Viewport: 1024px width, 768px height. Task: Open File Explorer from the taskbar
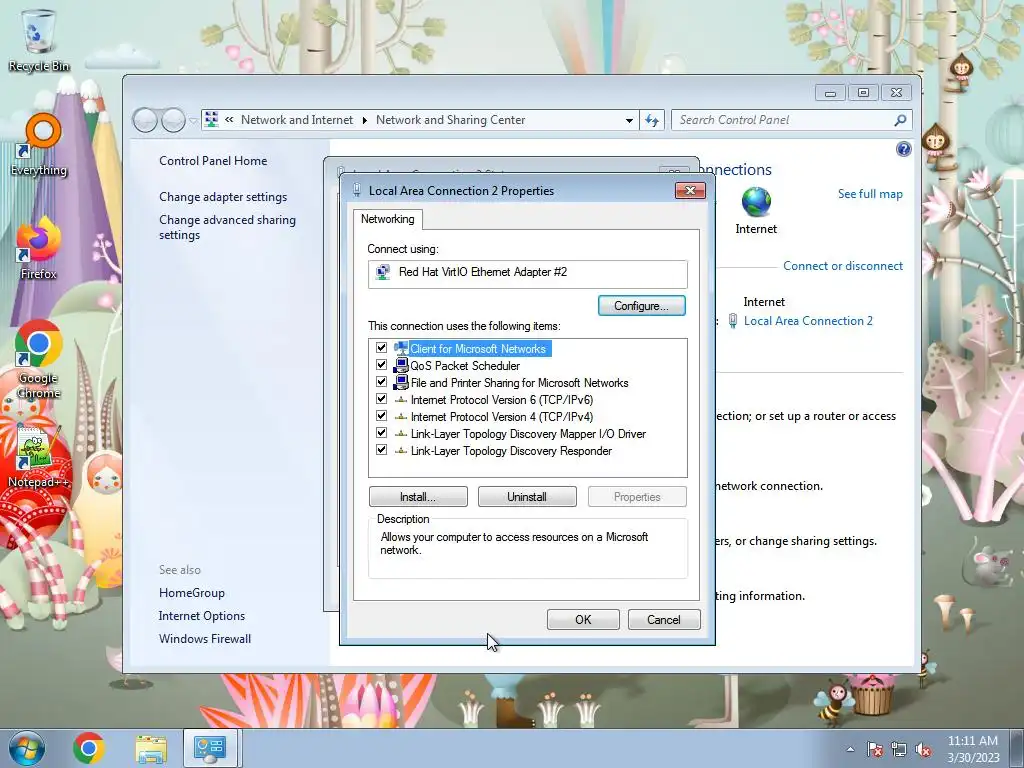[151, 748]
